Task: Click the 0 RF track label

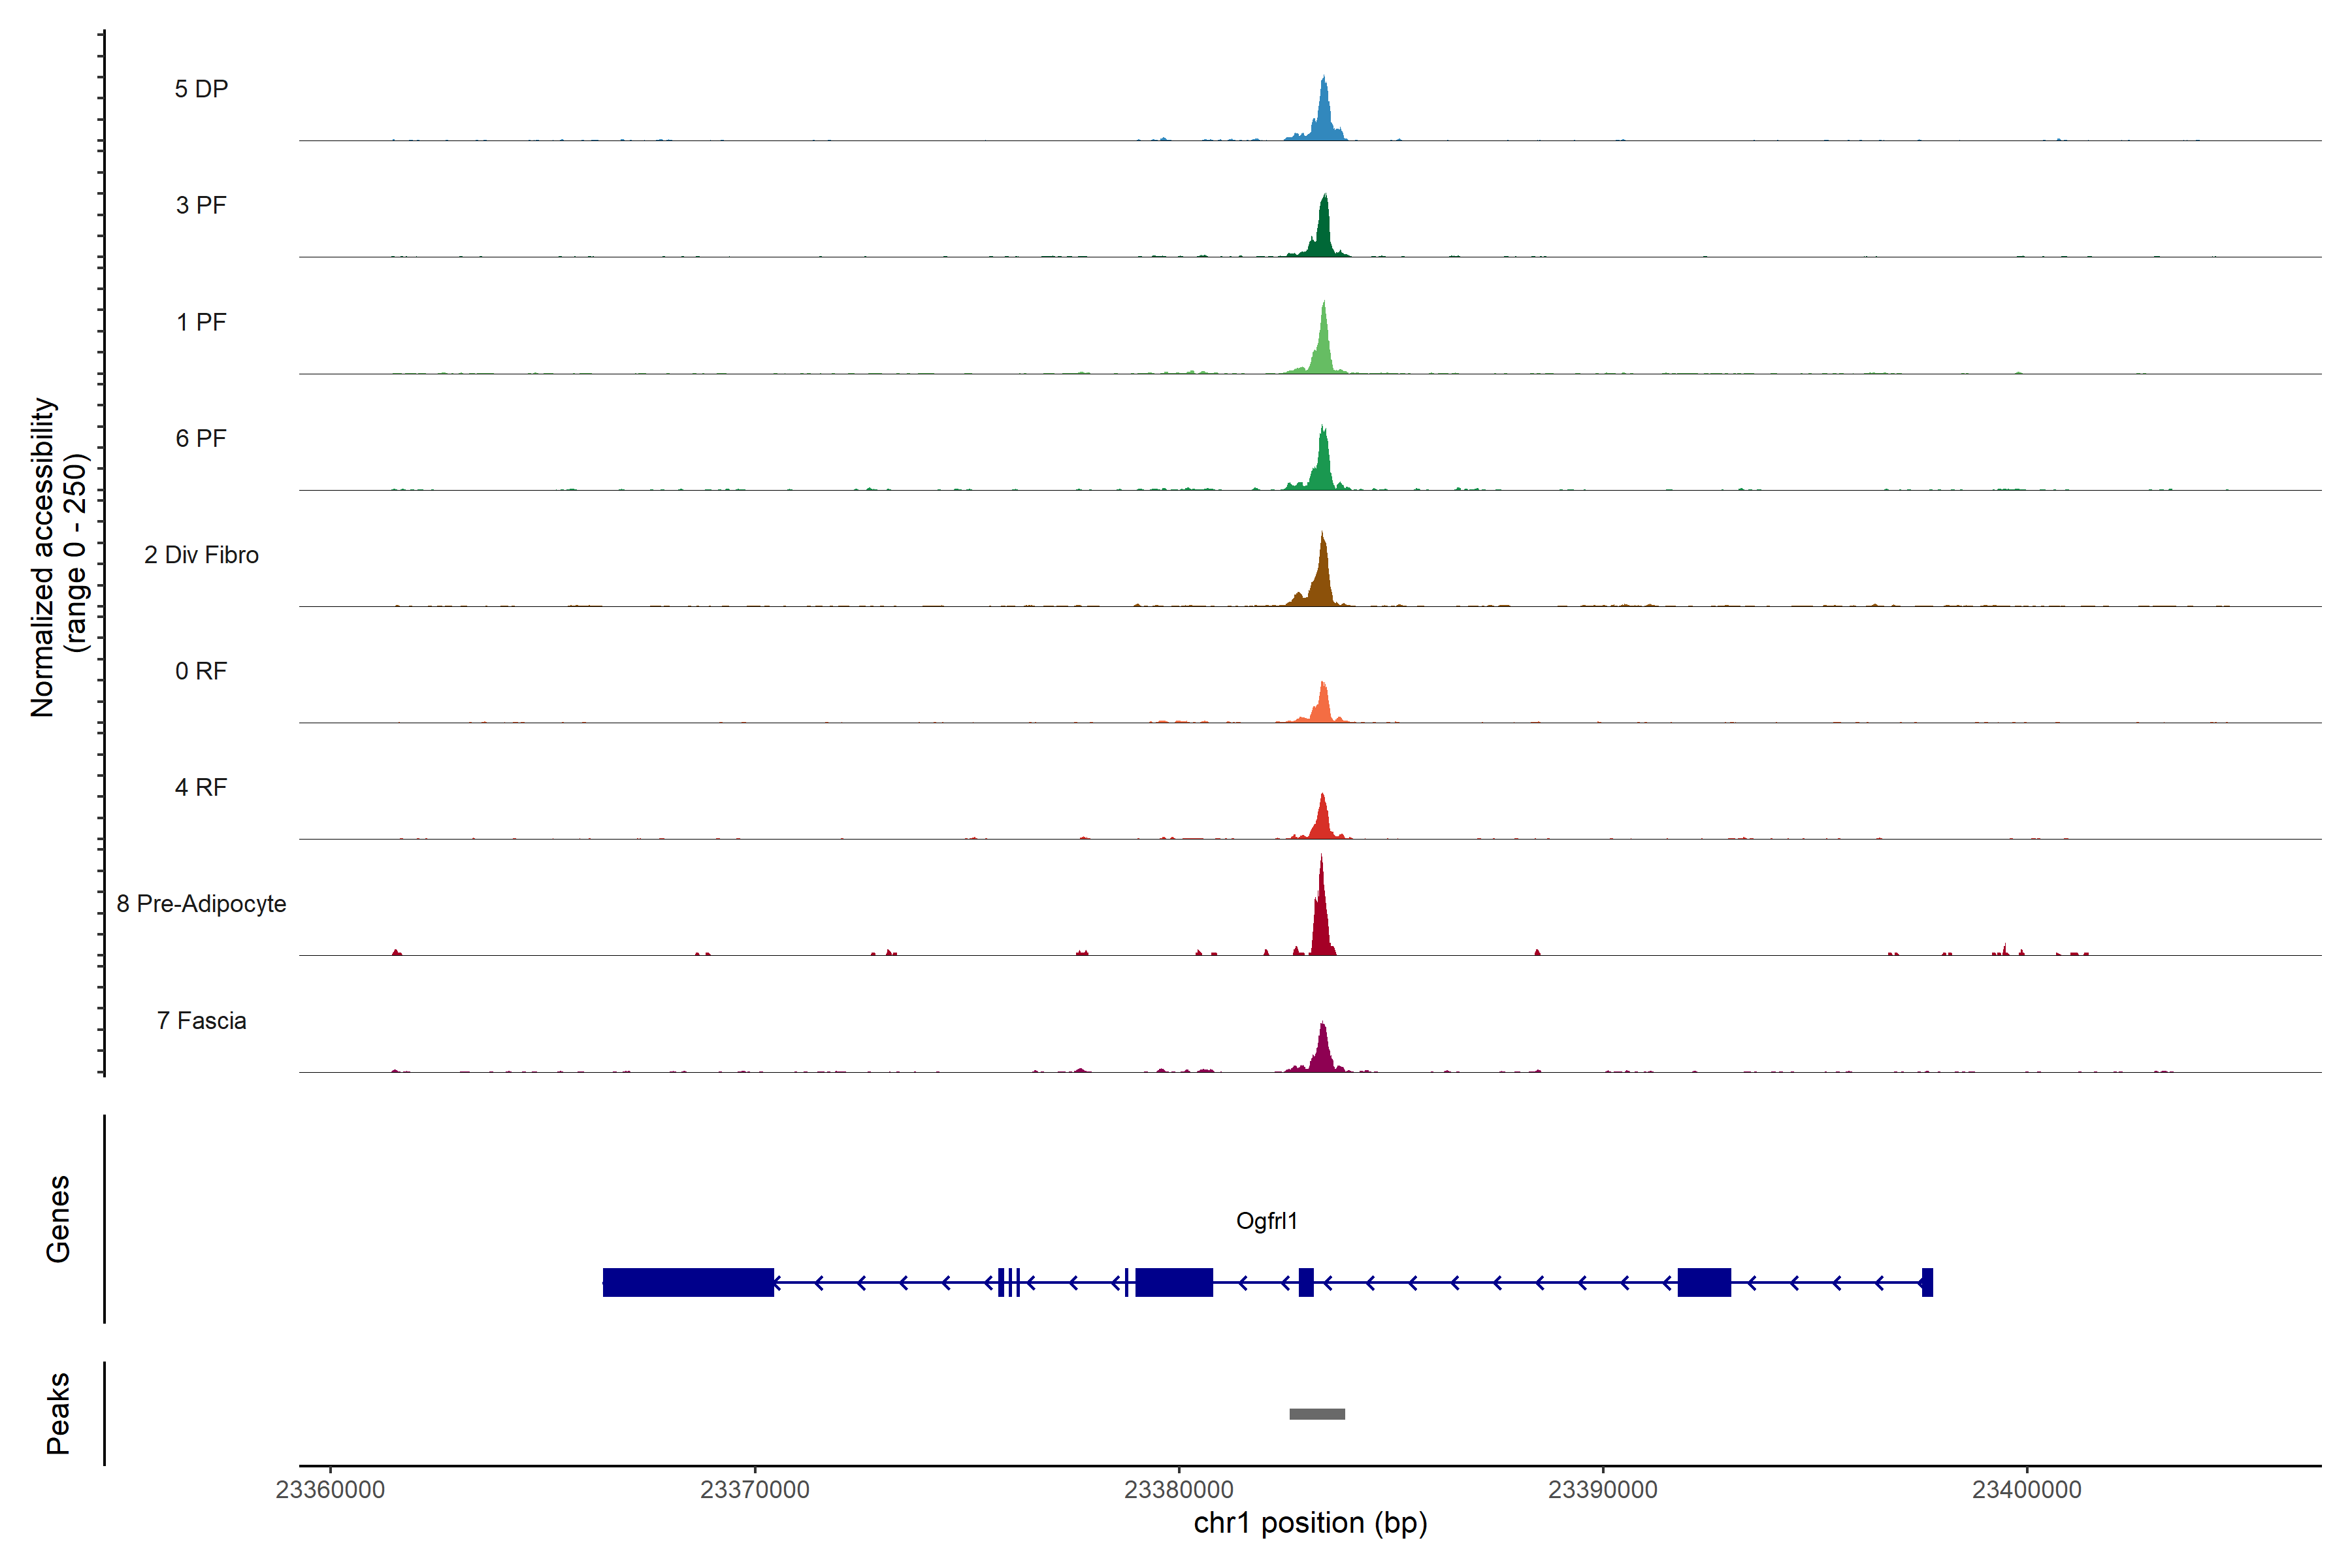Action: (201, 671)
